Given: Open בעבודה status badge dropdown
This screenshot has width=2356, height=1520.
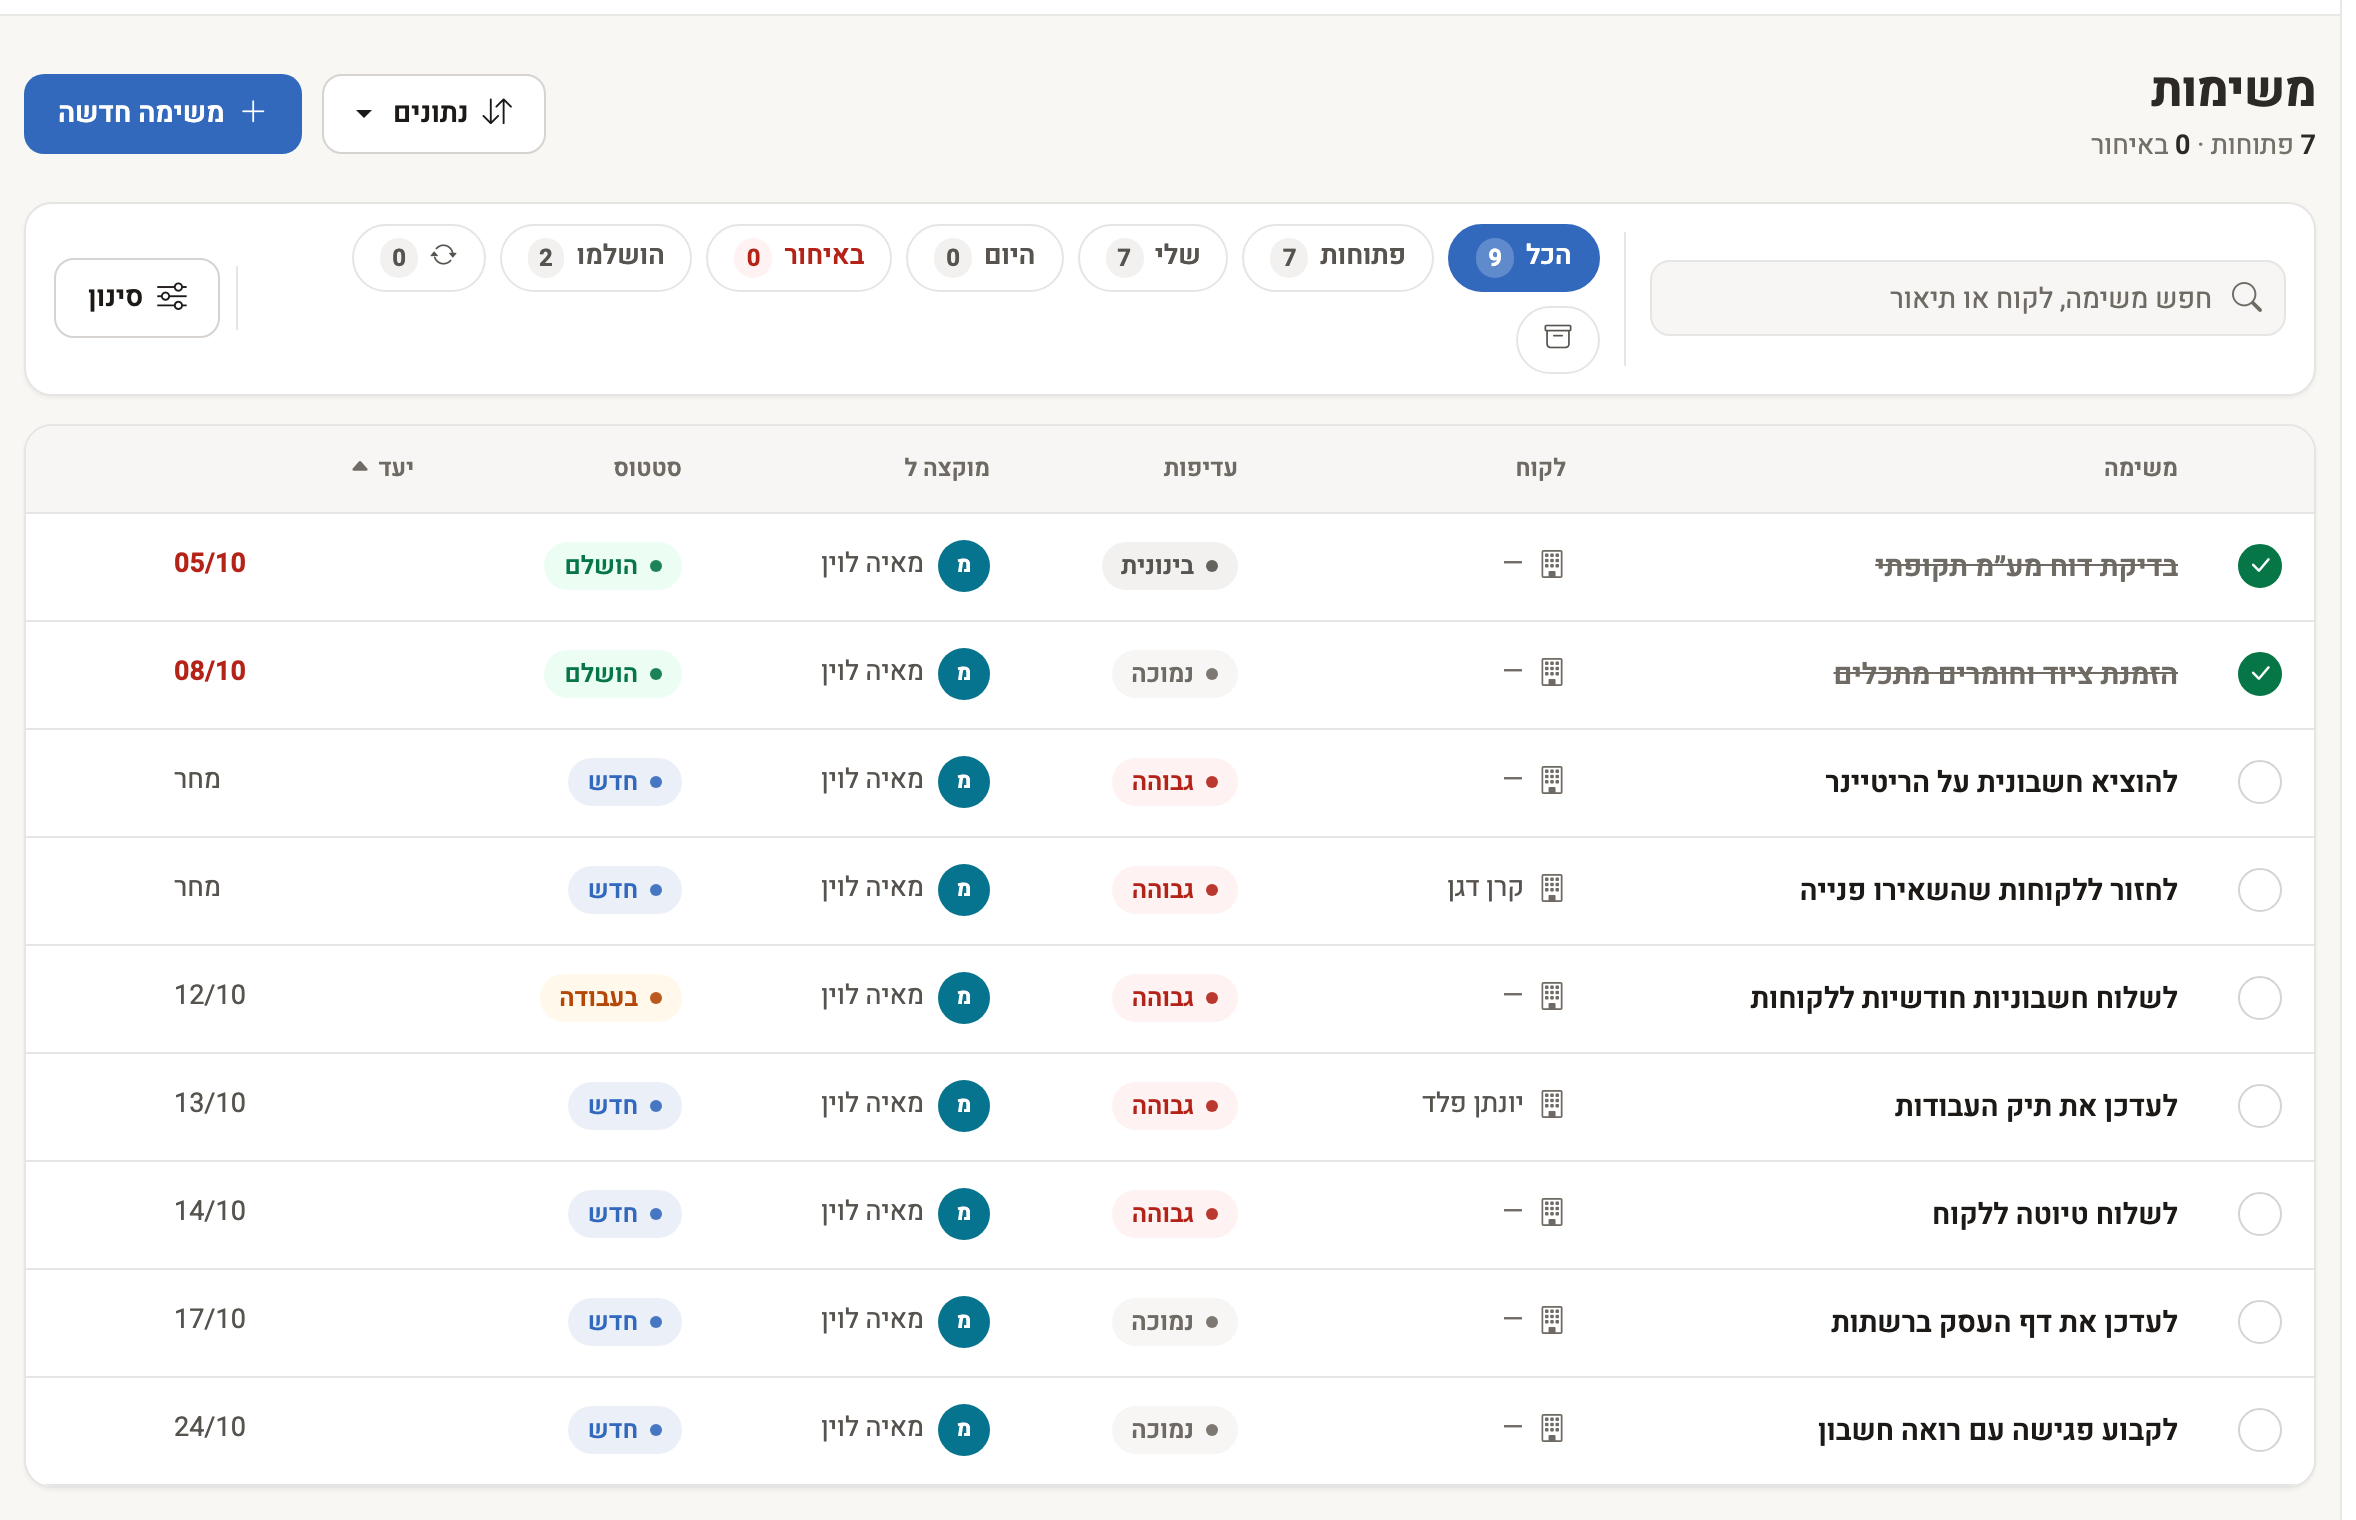Looking at the screenshot, I should click(610, 998).
